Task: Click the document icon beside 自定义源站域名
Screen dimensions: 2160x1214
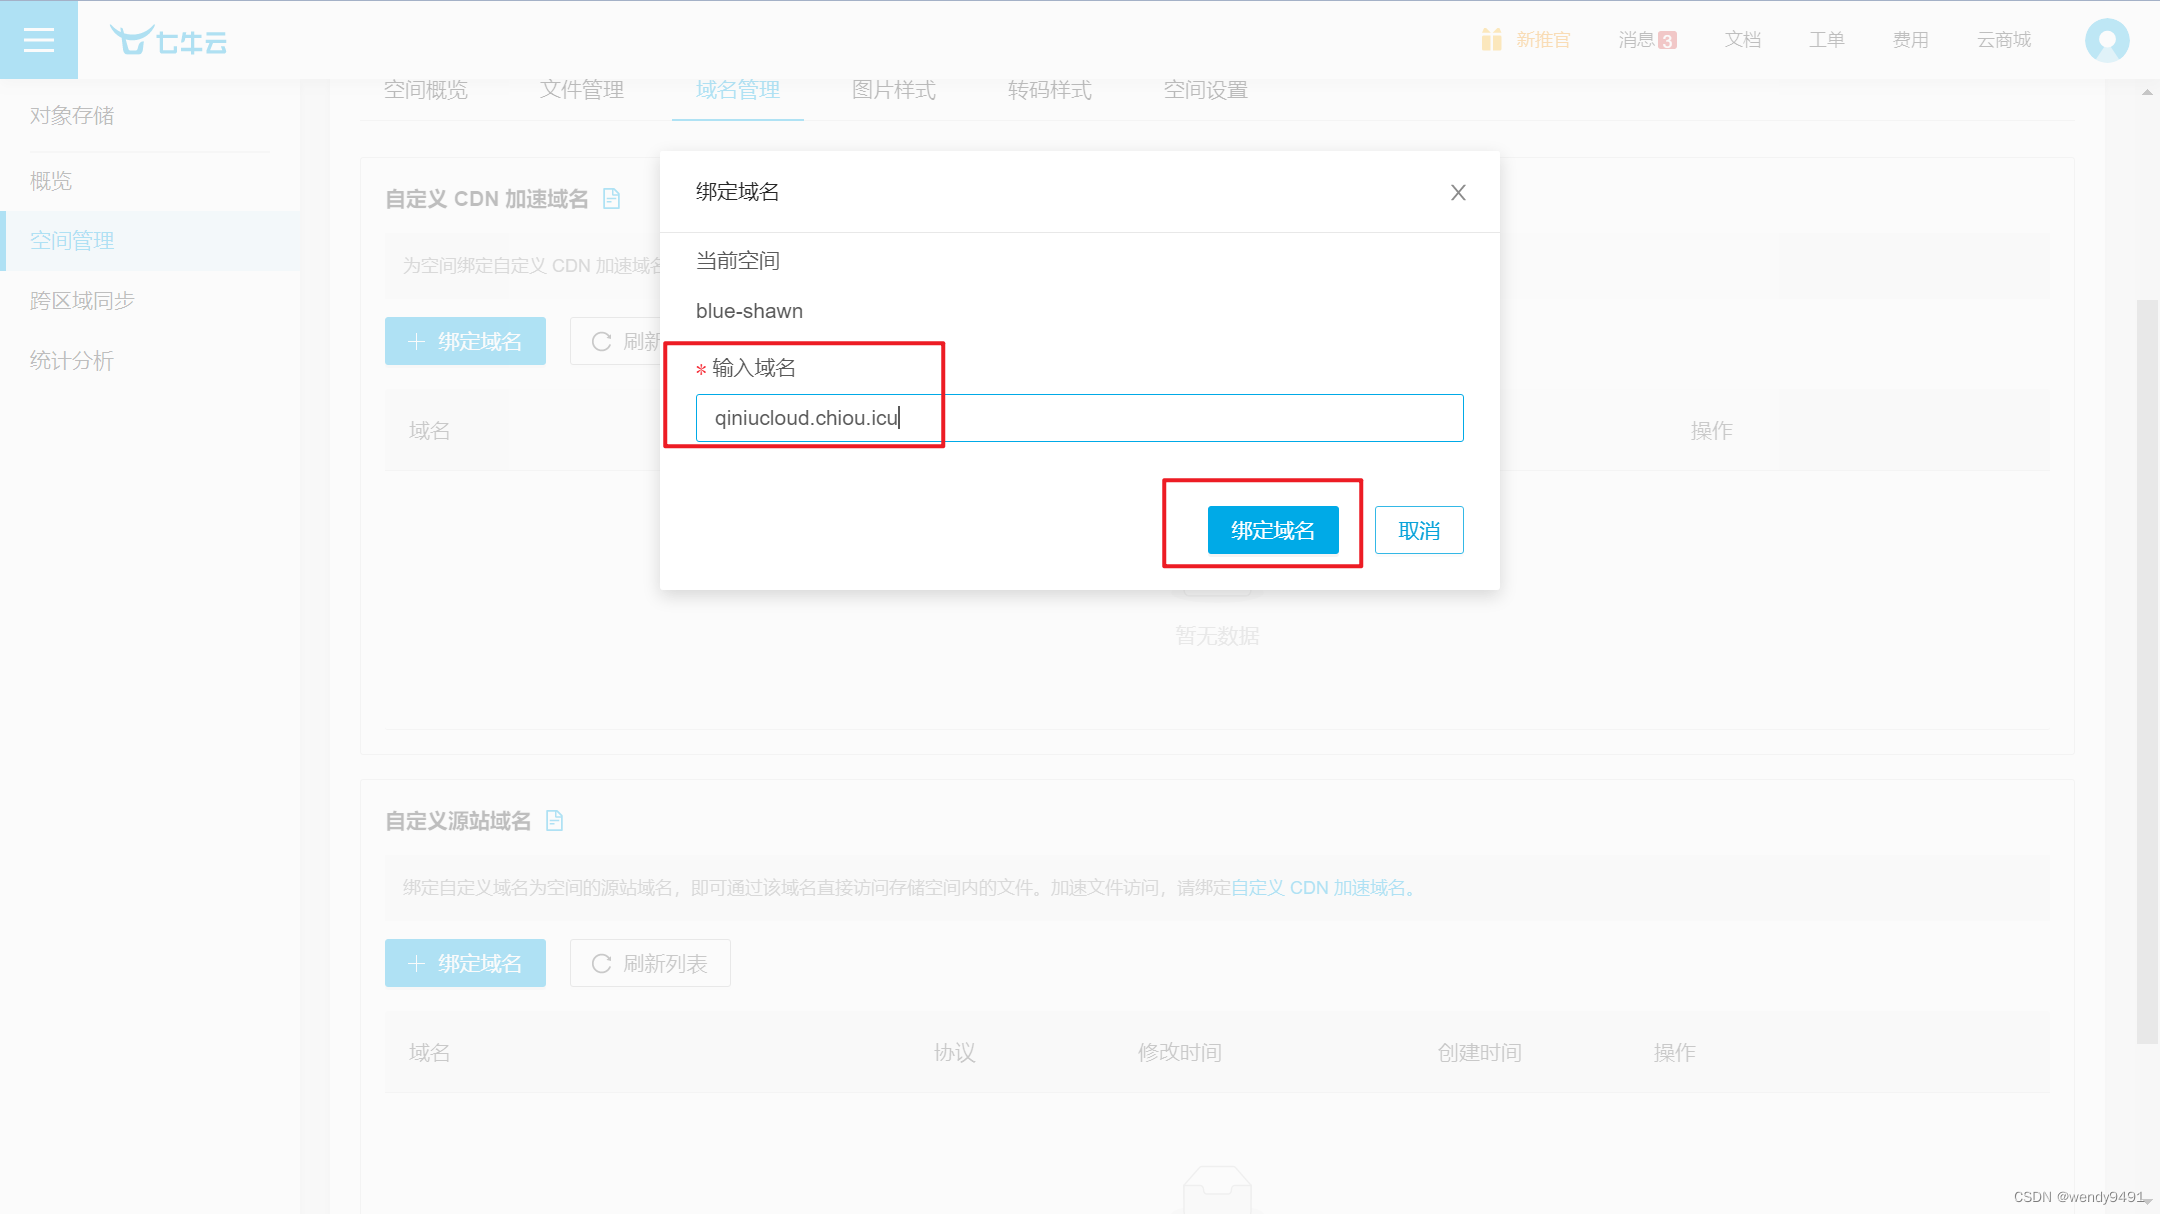Action: click(555, 821)
